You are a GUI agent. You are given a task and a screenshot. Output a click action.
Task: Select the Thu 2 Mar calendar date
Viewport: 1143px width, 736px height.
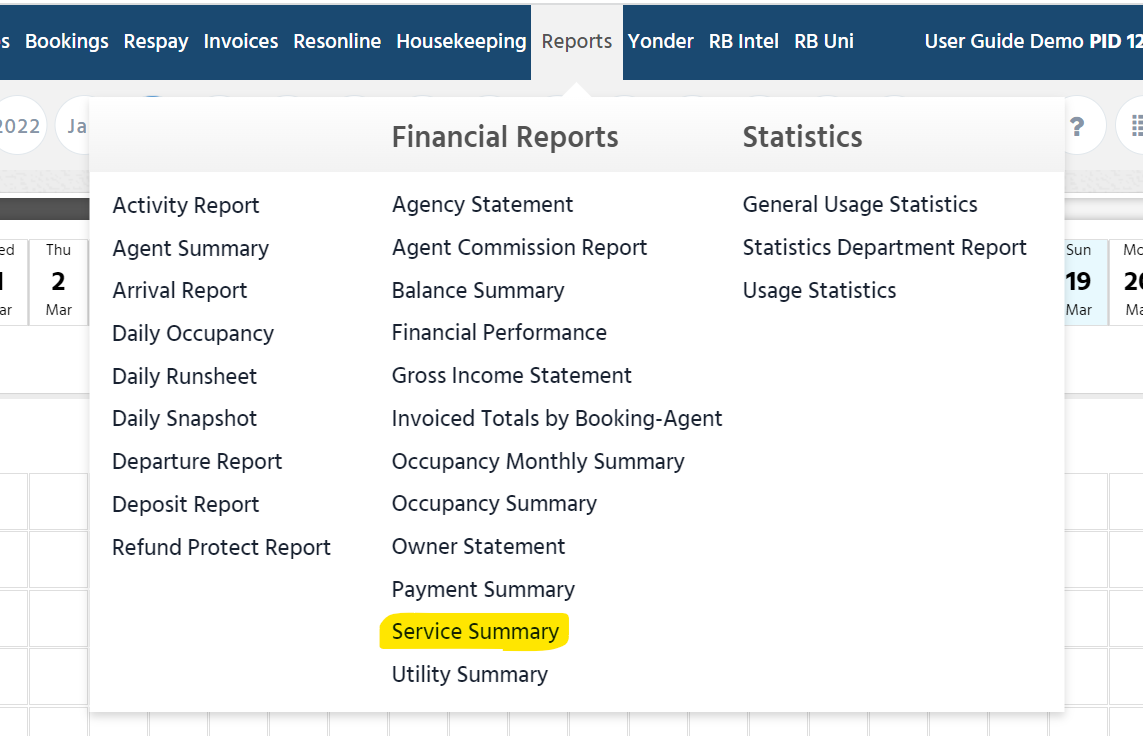point(58,282)
